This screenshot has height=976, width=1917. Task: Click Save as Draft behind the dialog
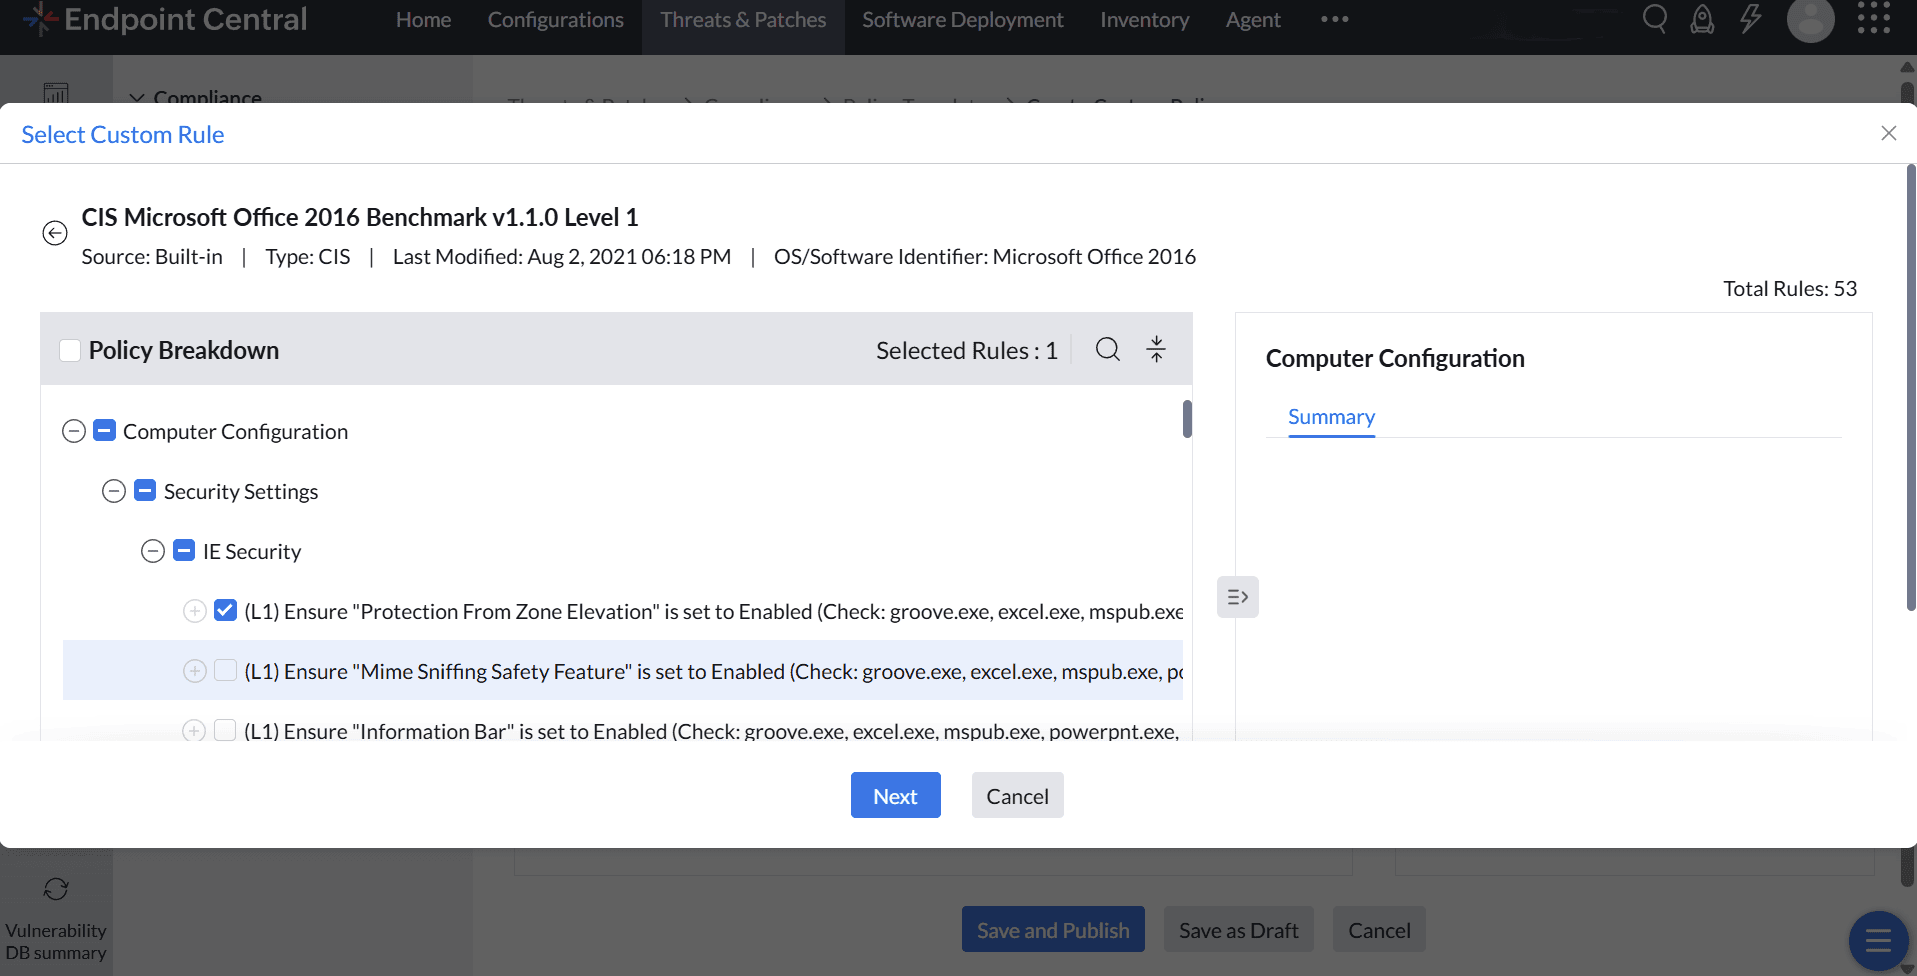pos(1239,930)
